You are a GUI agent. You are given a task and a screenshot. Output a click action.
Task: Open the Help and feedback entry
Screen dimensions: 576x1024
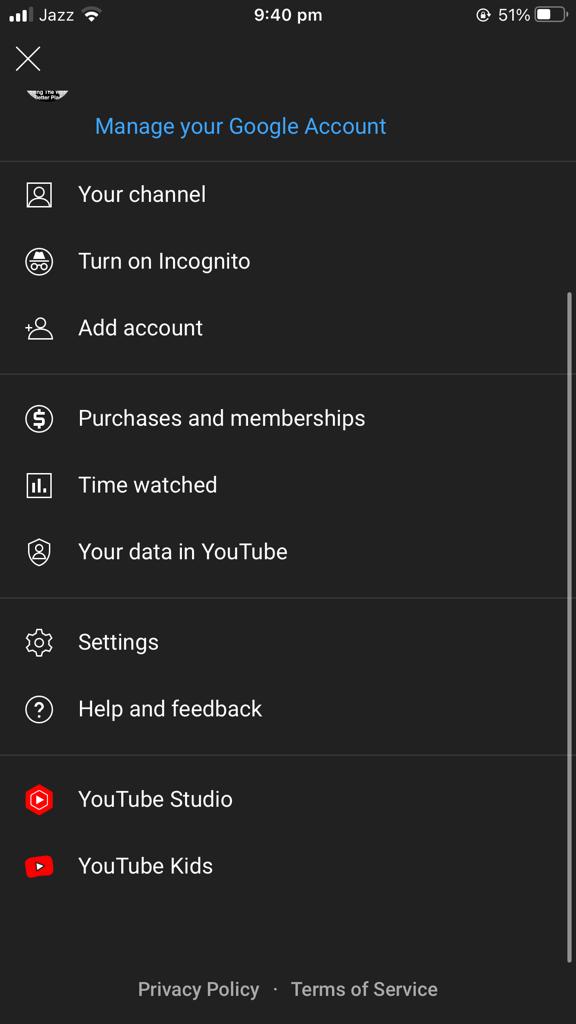tap(288, 709)
